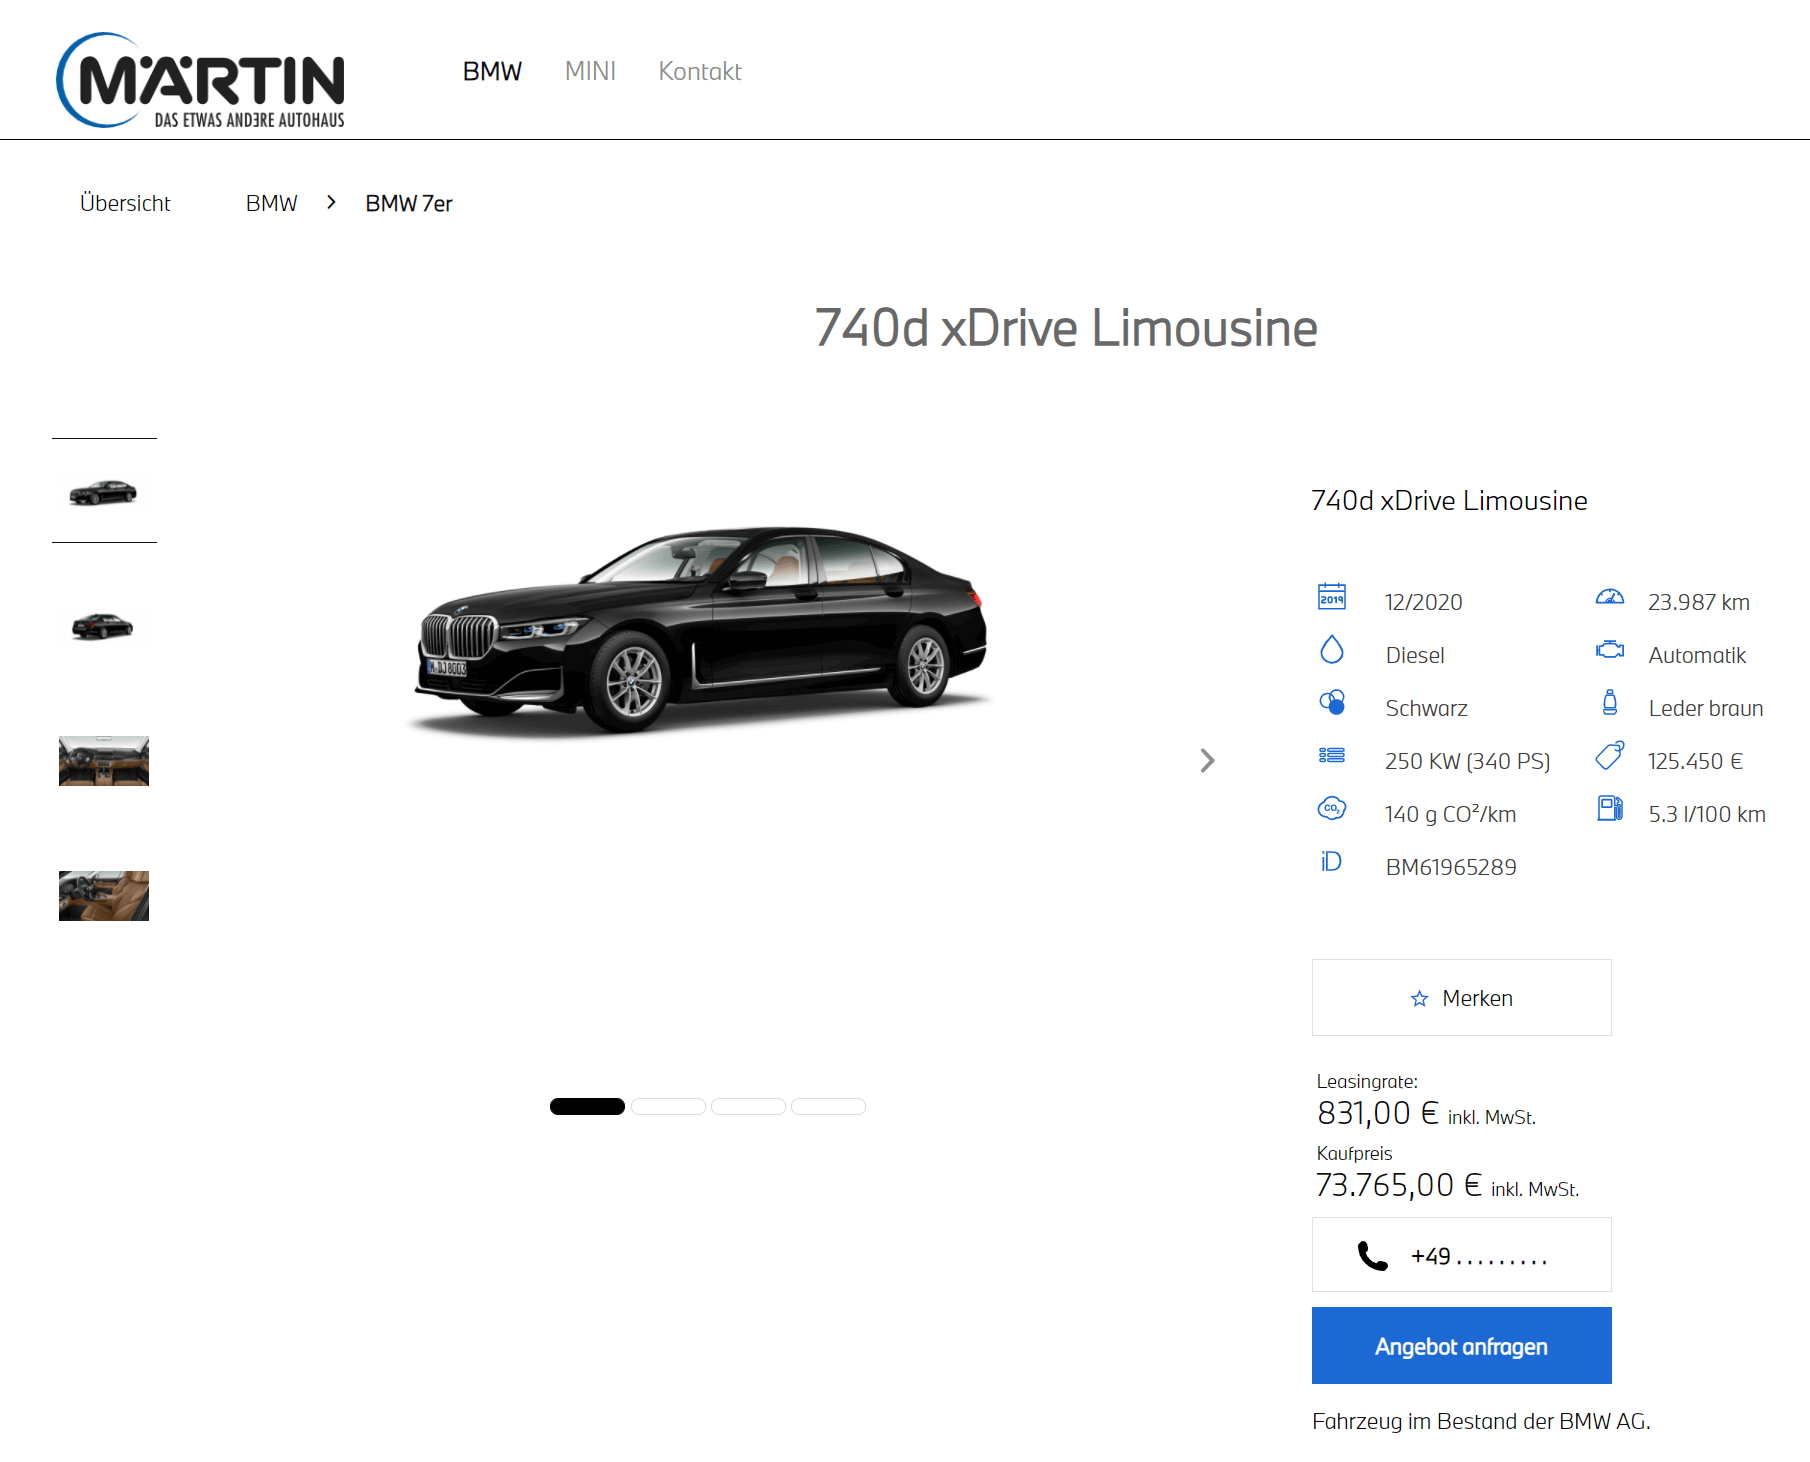Advance gallery with next arrow
This screenshot has height=1462, width=1810.
1207,761
